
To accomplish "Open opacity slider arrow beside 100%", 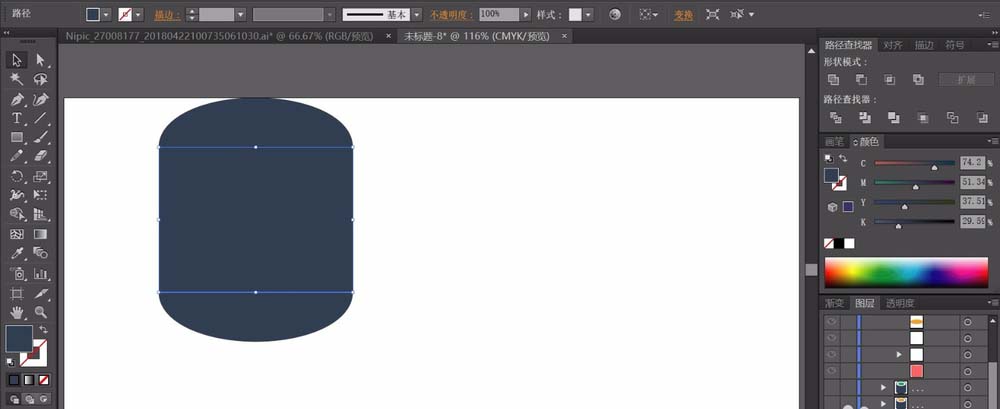I will pyautogui.click(x=526, y=14).
